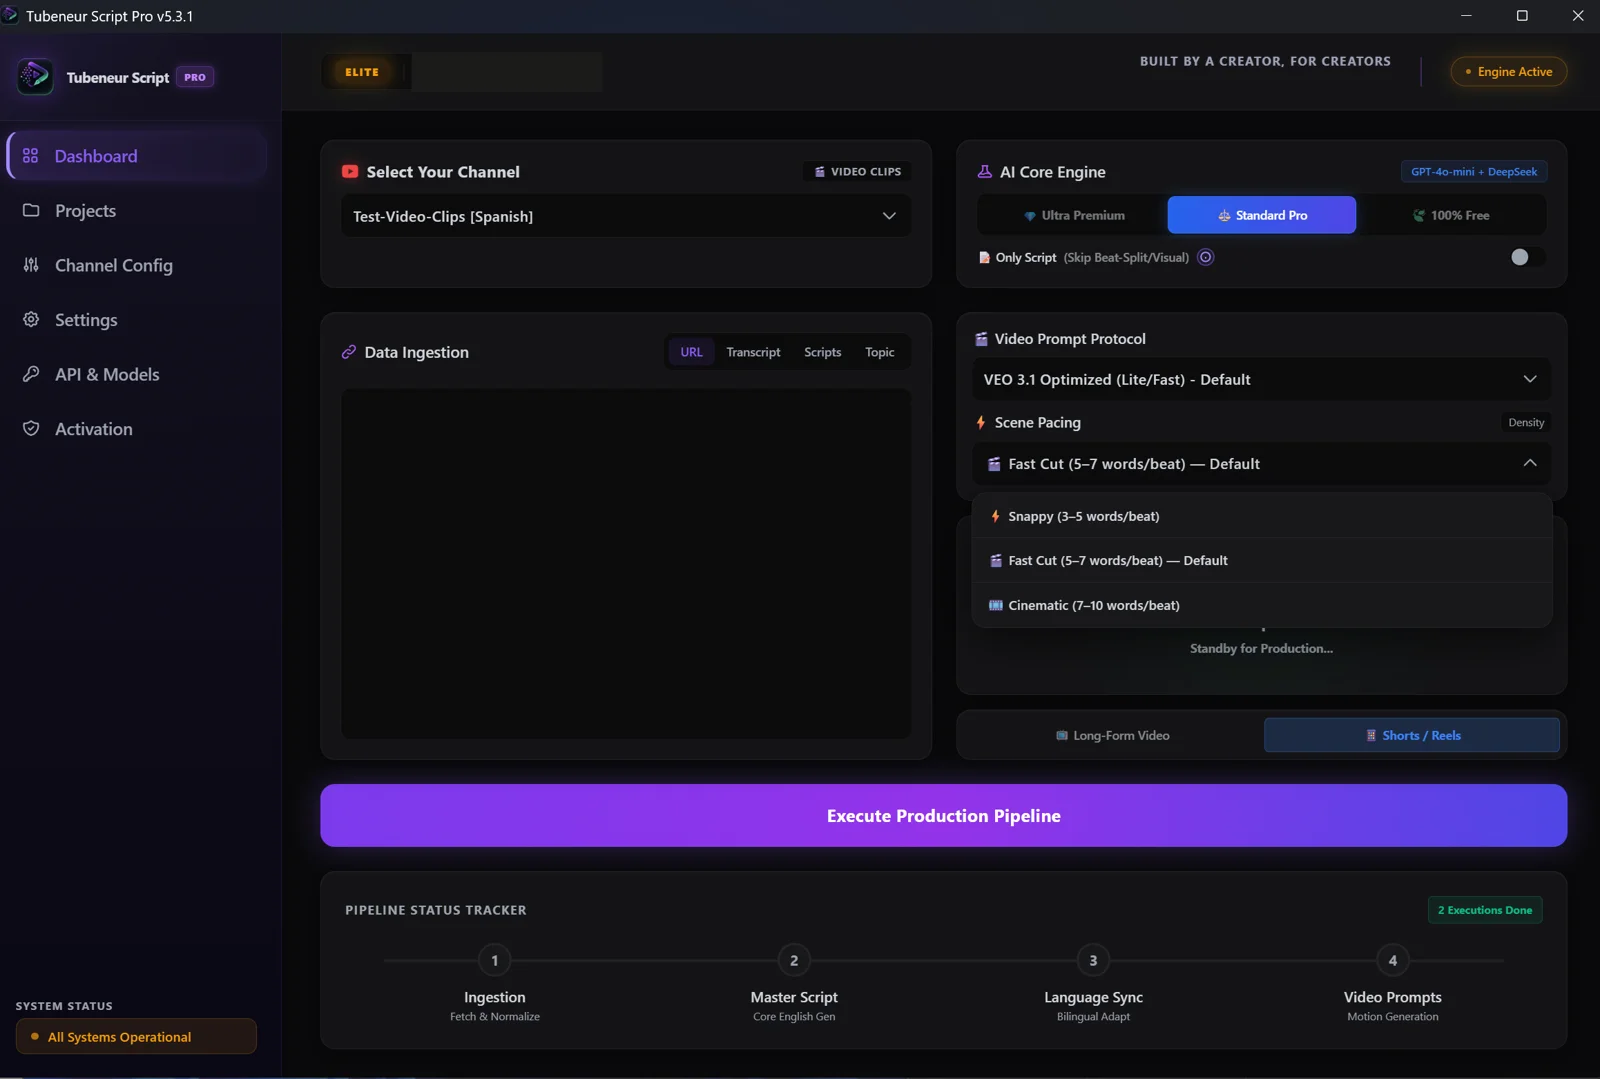
Task: Click inside the Data Ingestion text area
Action: [x=626, y=564]
